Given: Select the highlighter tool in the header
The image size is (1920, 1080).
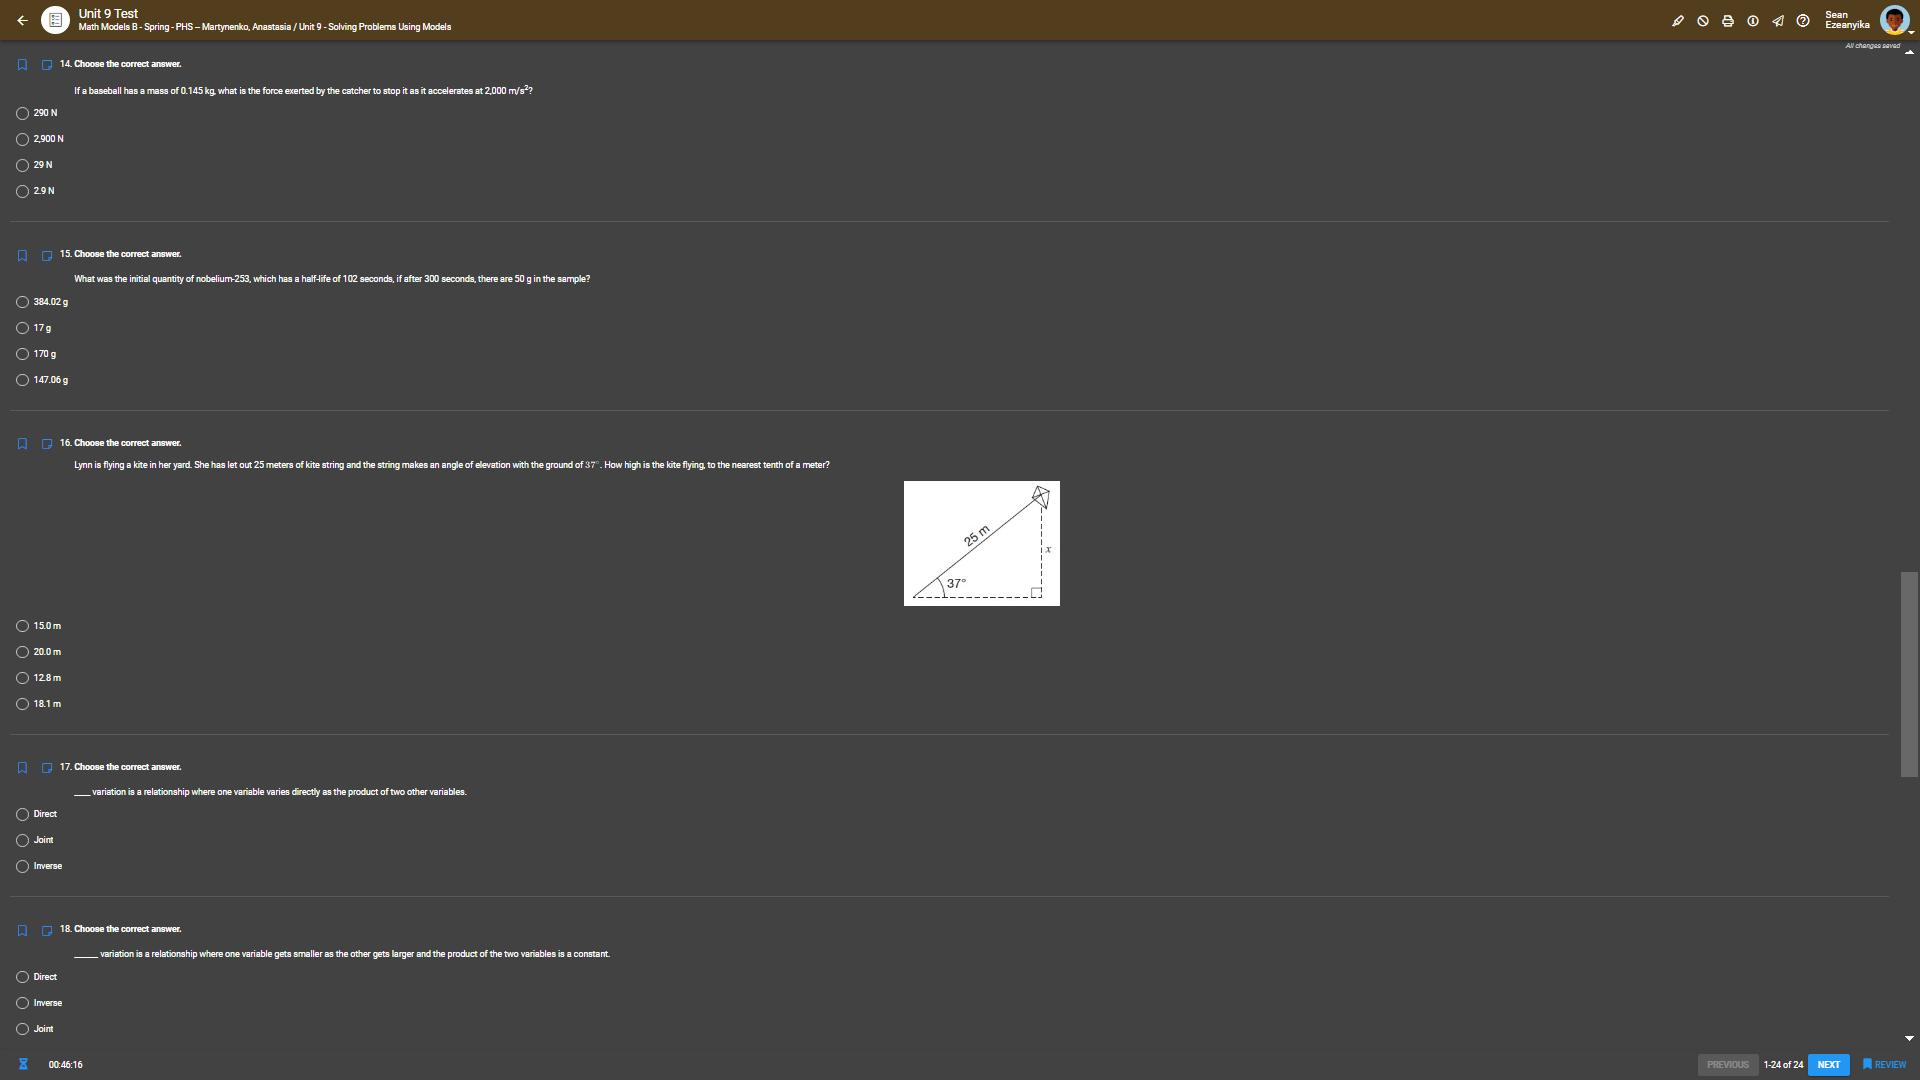Looking at the screenshot, I should pyautogui.click(x=1677, y=21).
